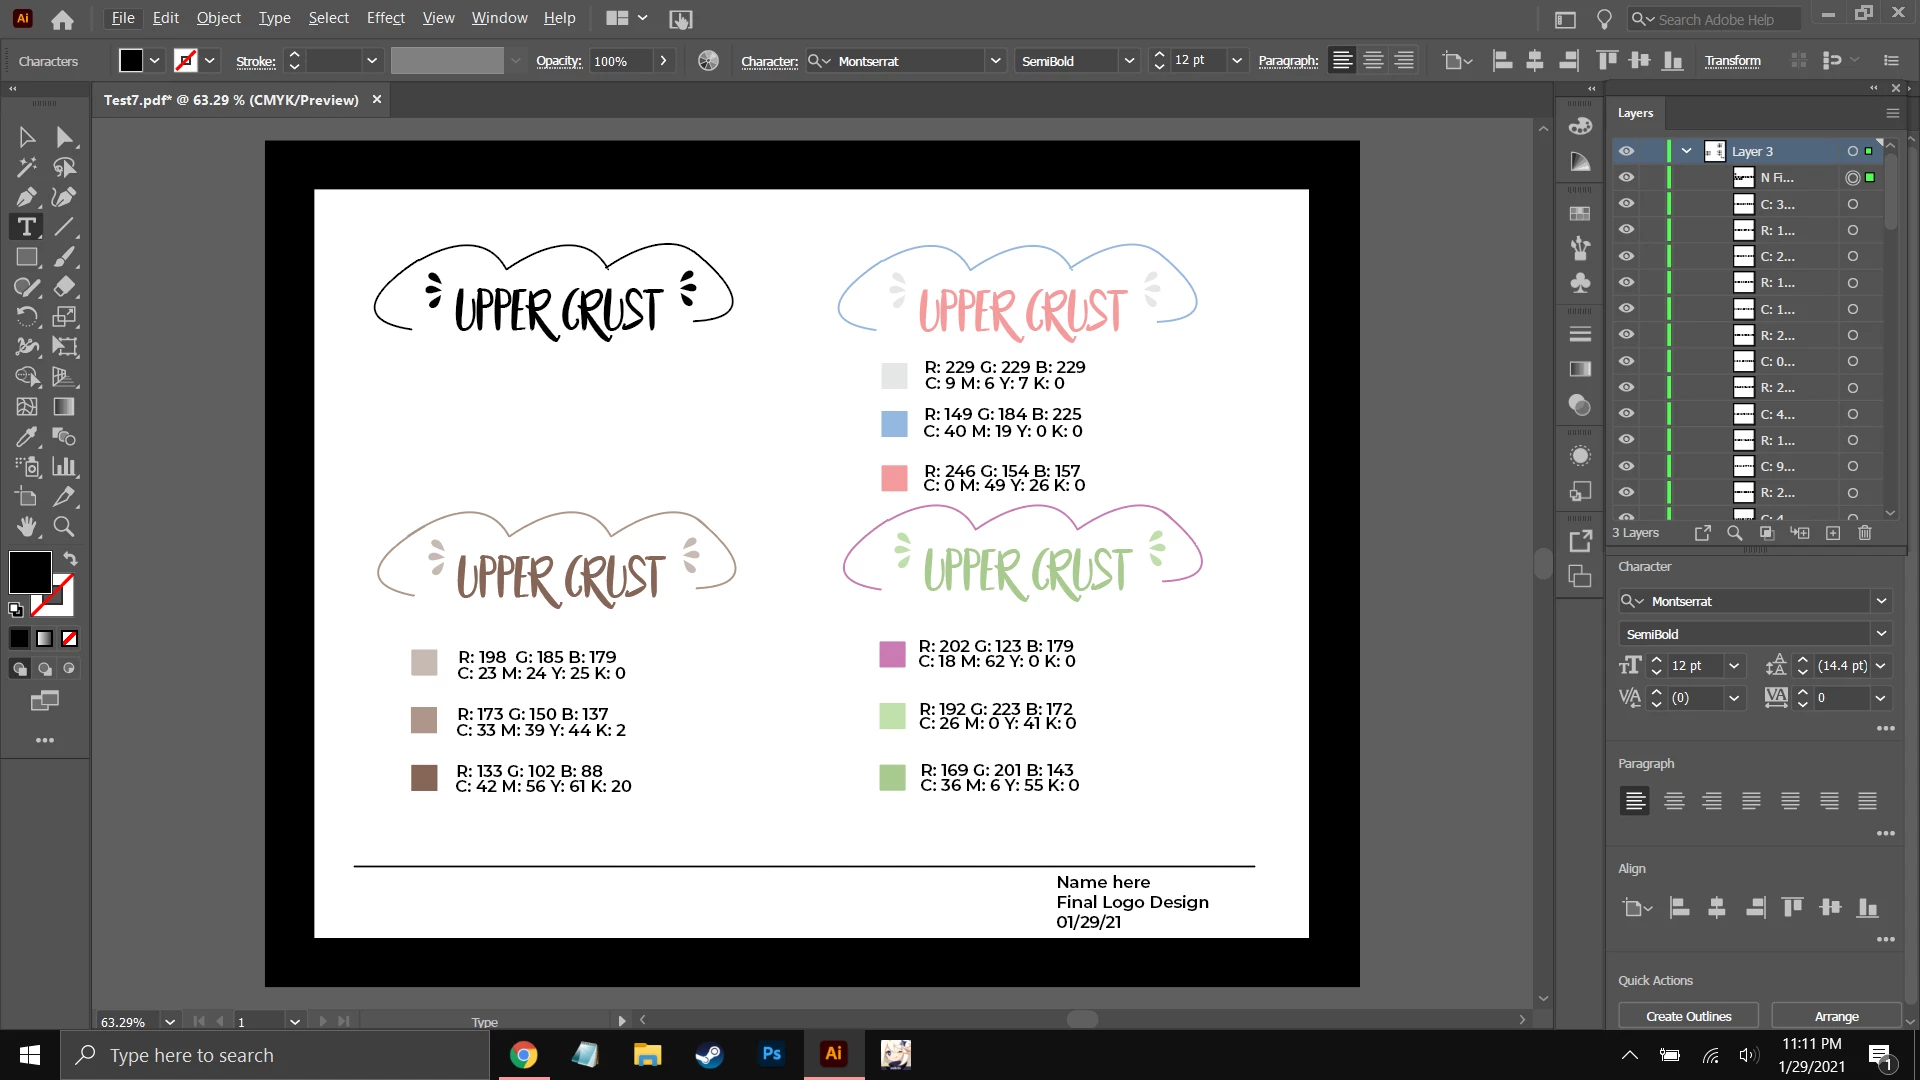This screenshot has width=1920, height=1080.
Task: Click the Arrange quick action button
Action: [1836, 1016]
